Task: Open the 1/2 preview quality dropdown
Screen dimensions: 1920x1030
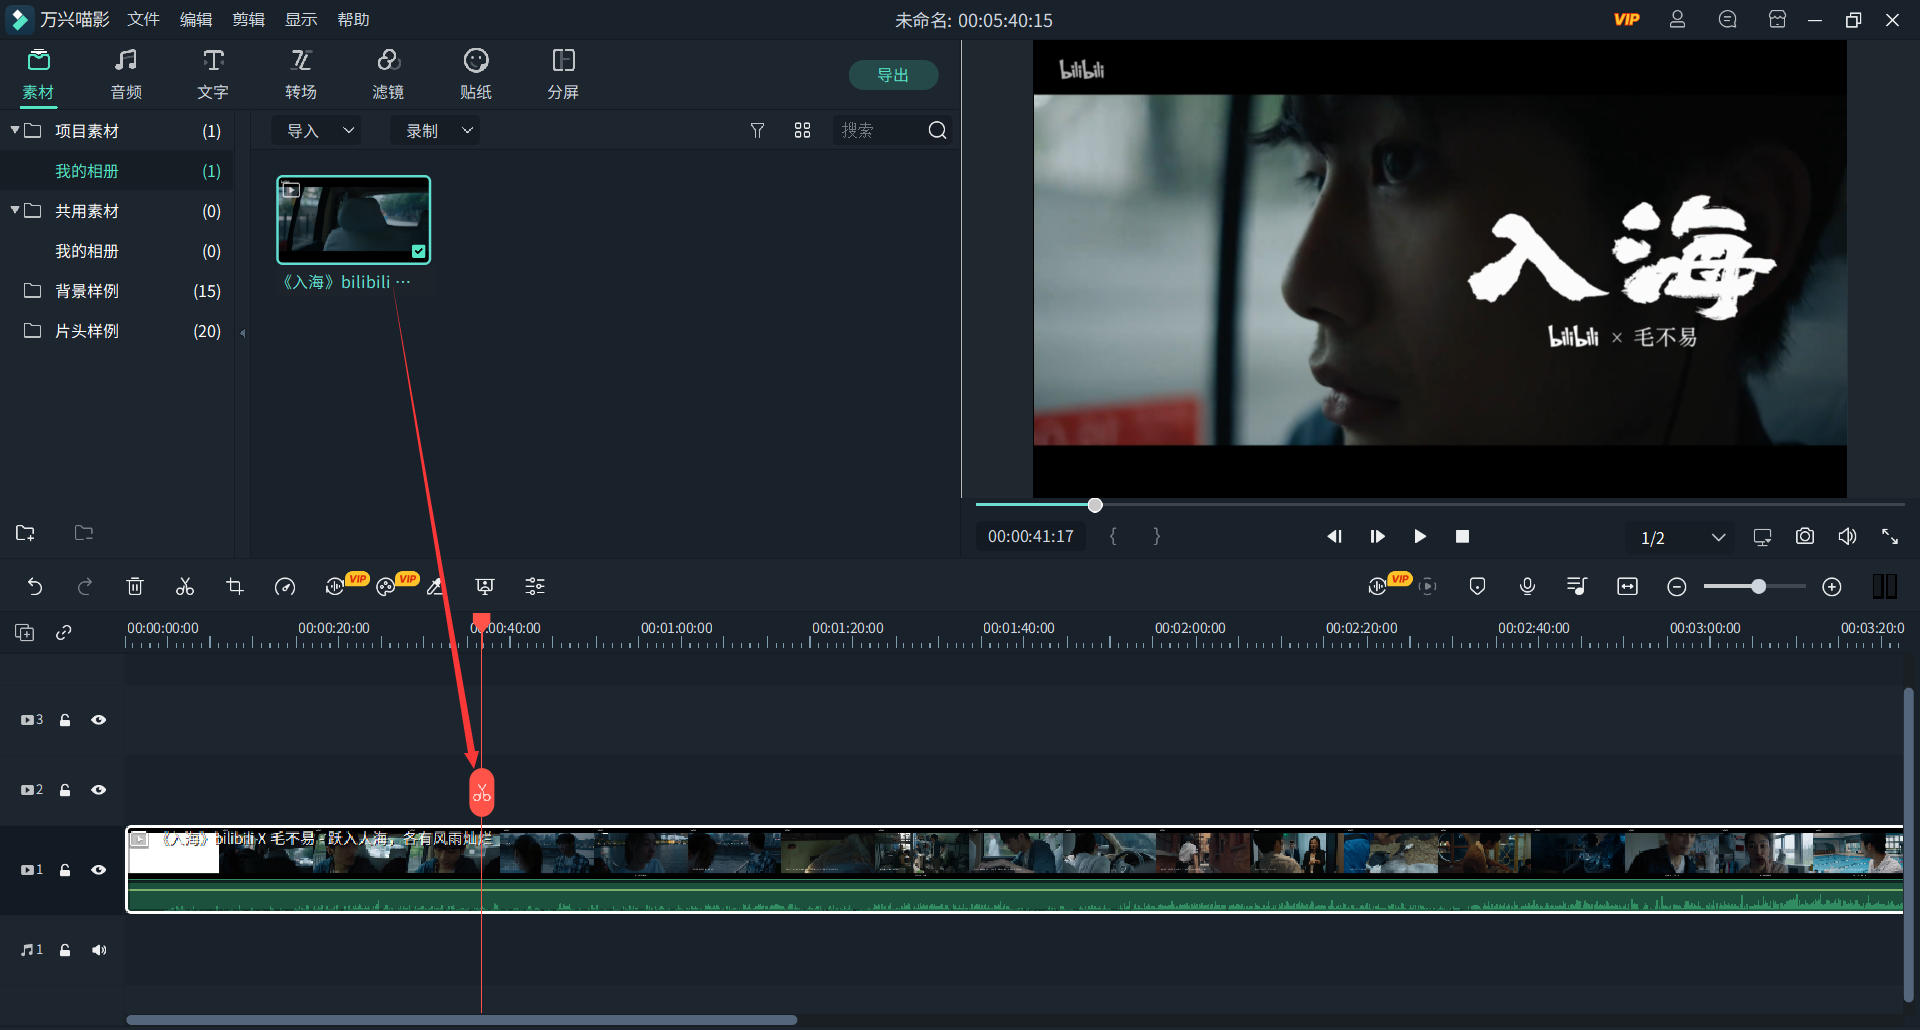Action: [1683, 537]
